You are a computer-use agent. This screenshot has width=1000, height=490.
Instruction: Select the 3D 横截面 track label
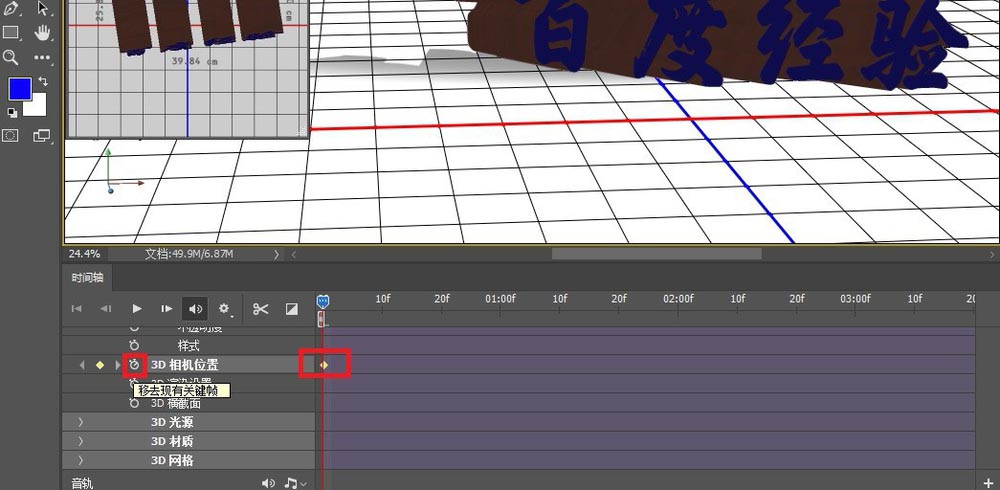(x=176, y=403)
